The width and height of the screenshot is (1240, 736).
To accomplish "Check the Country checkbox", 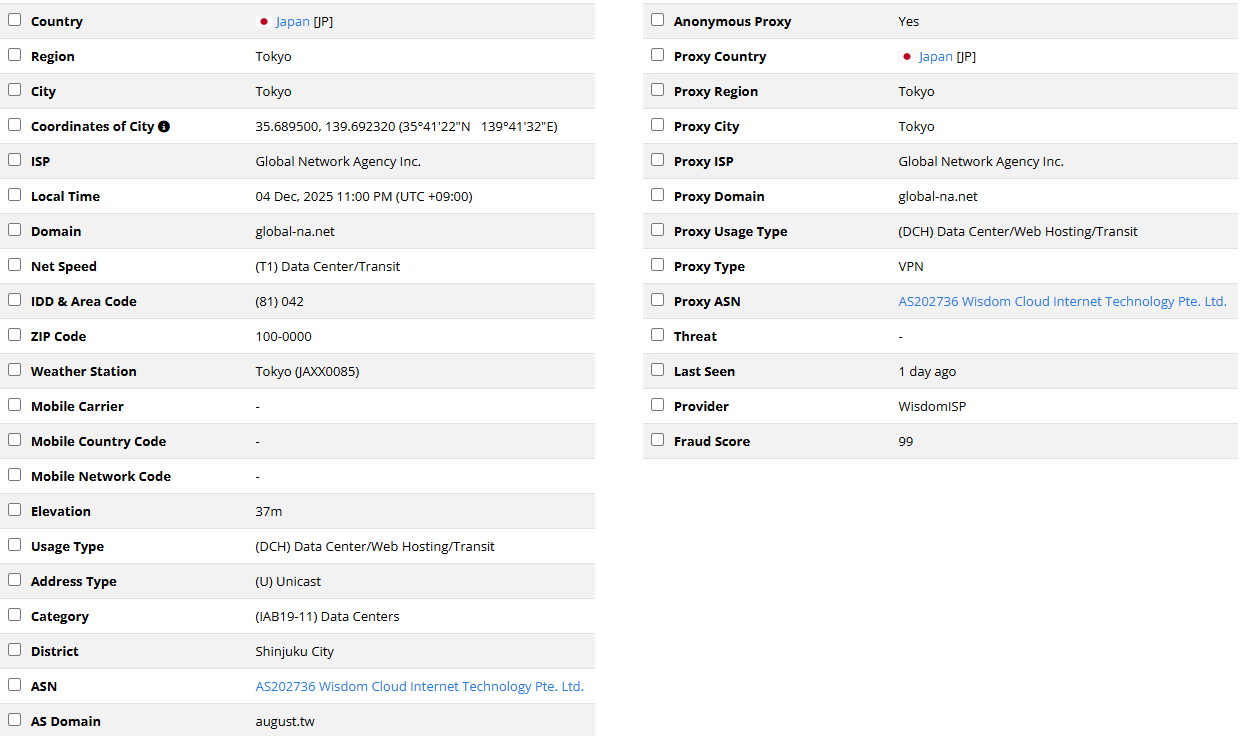I will 14,20.
